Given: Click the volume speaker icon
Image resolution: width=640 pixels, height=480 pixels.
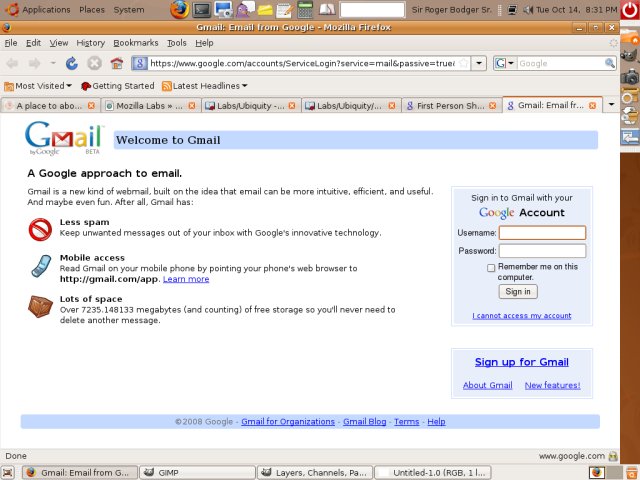Looking at the screenshot, I should pyautogui.click(x=528, y=9).
